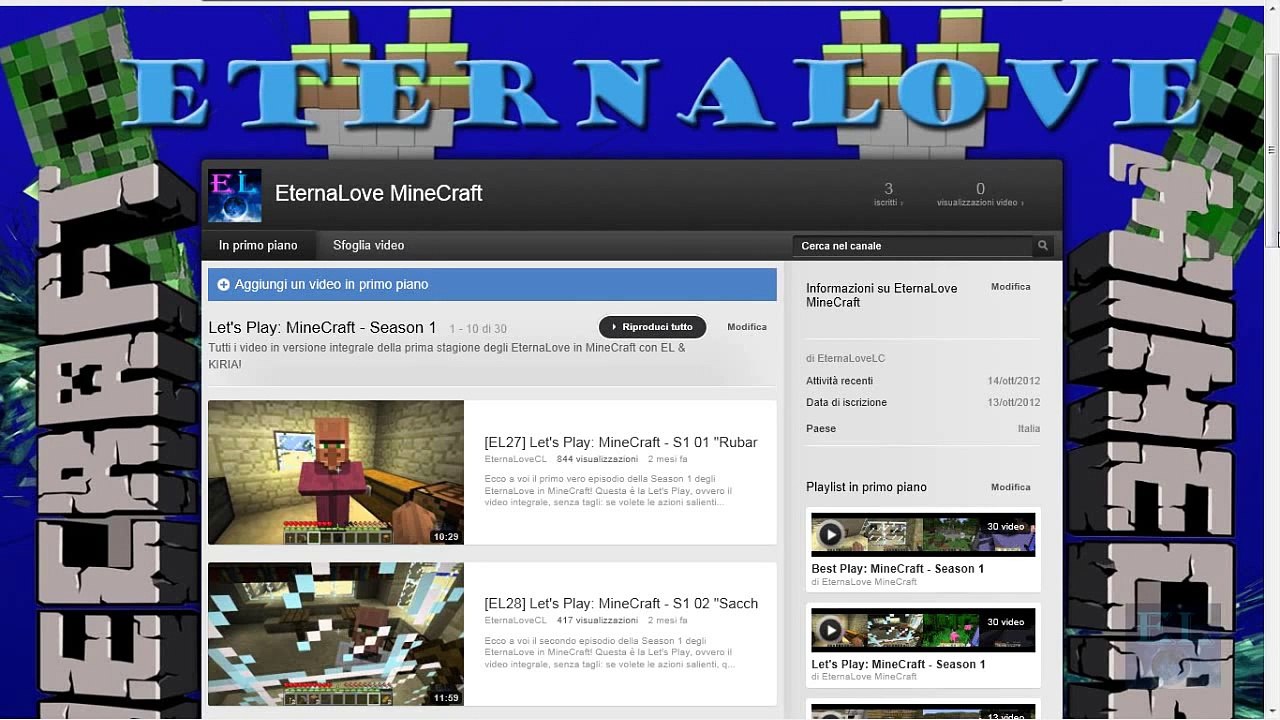Play the Let's Play Season 1 playlist icon

click(830, 630)
